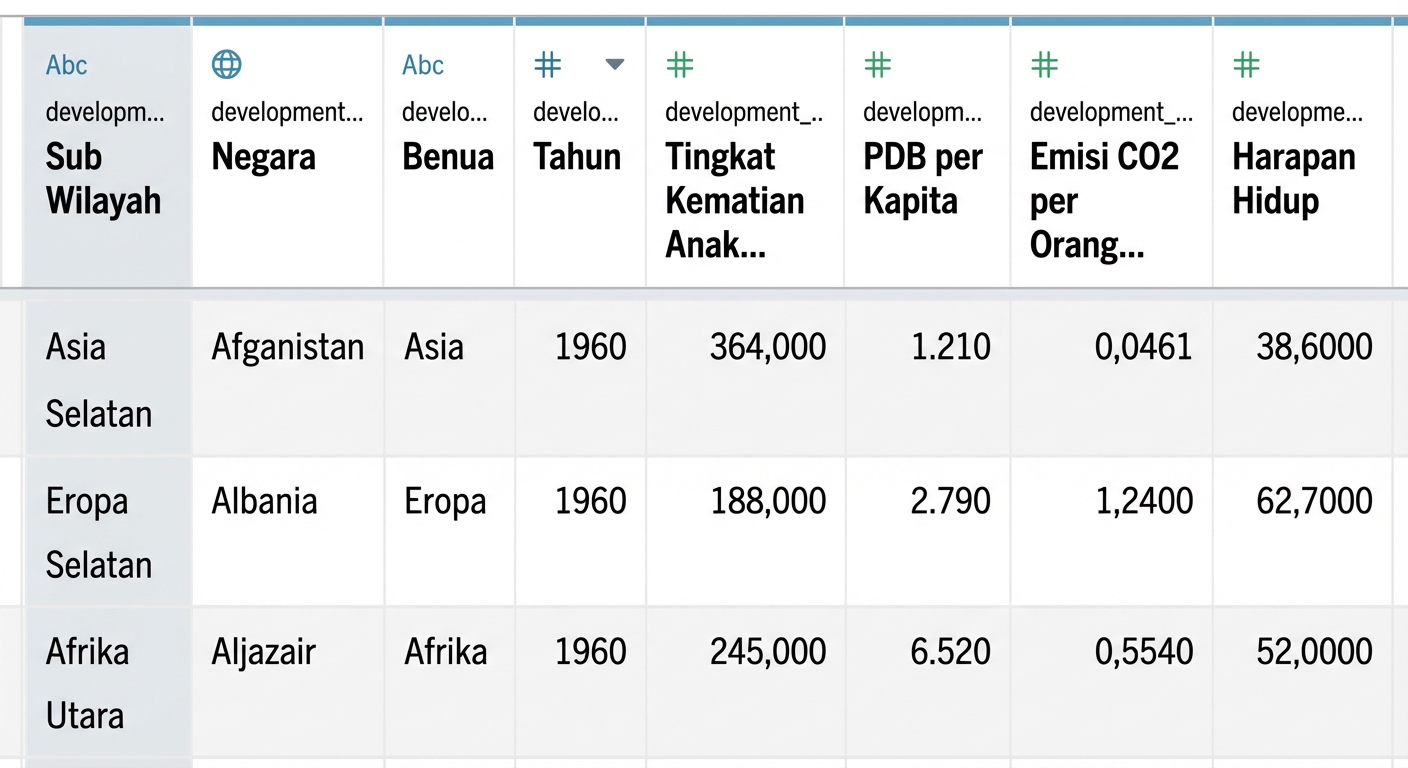Click the number type icon above Harapan Hidup
1408x768 pixels.
(1247, 66)
